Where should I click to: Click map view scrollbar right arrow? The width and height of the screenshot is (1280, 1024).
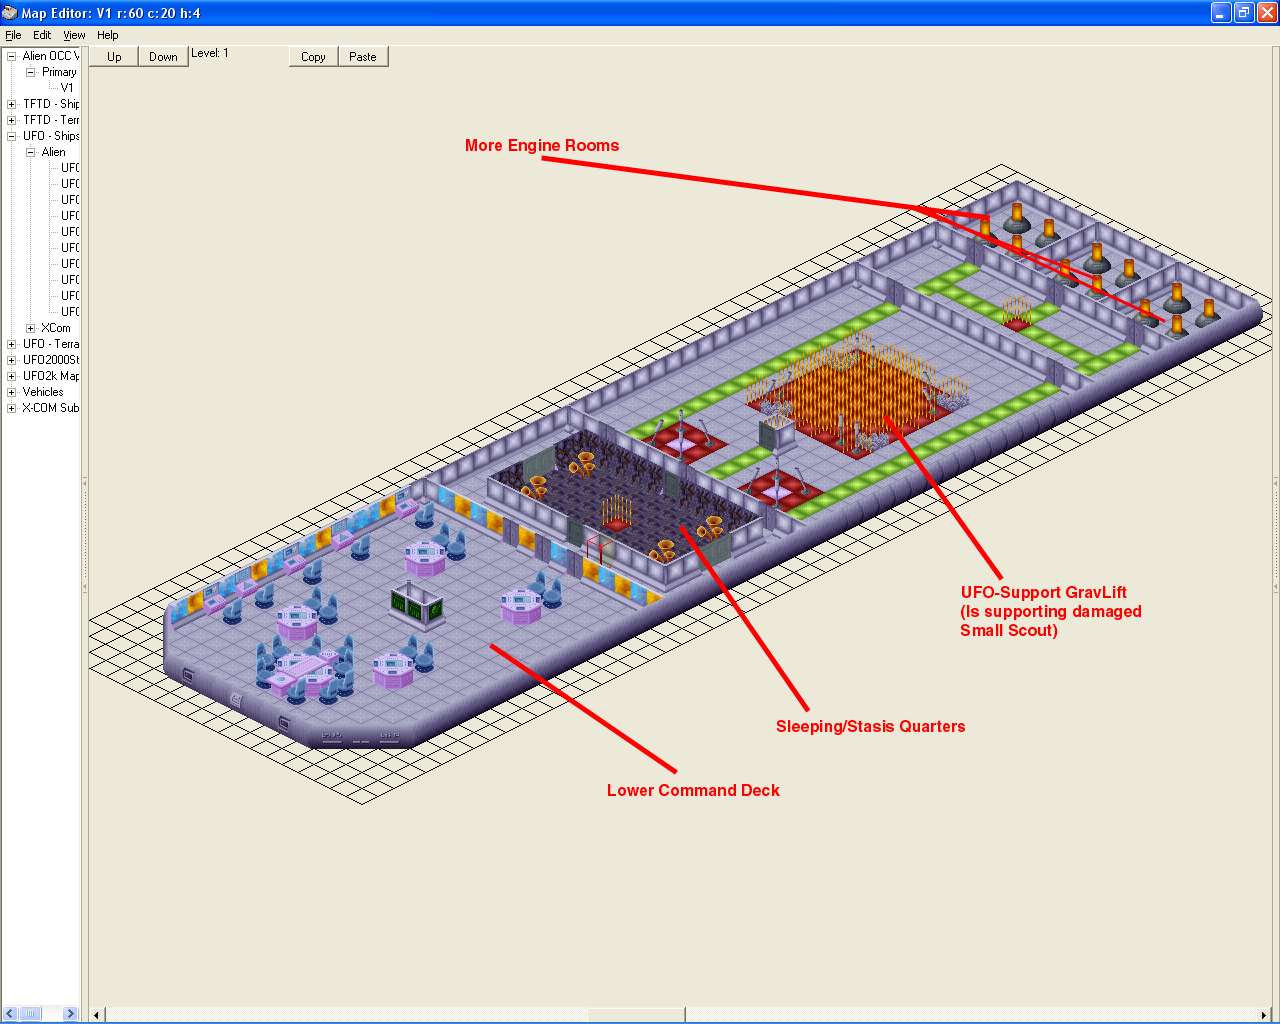click(1263, 1015)
